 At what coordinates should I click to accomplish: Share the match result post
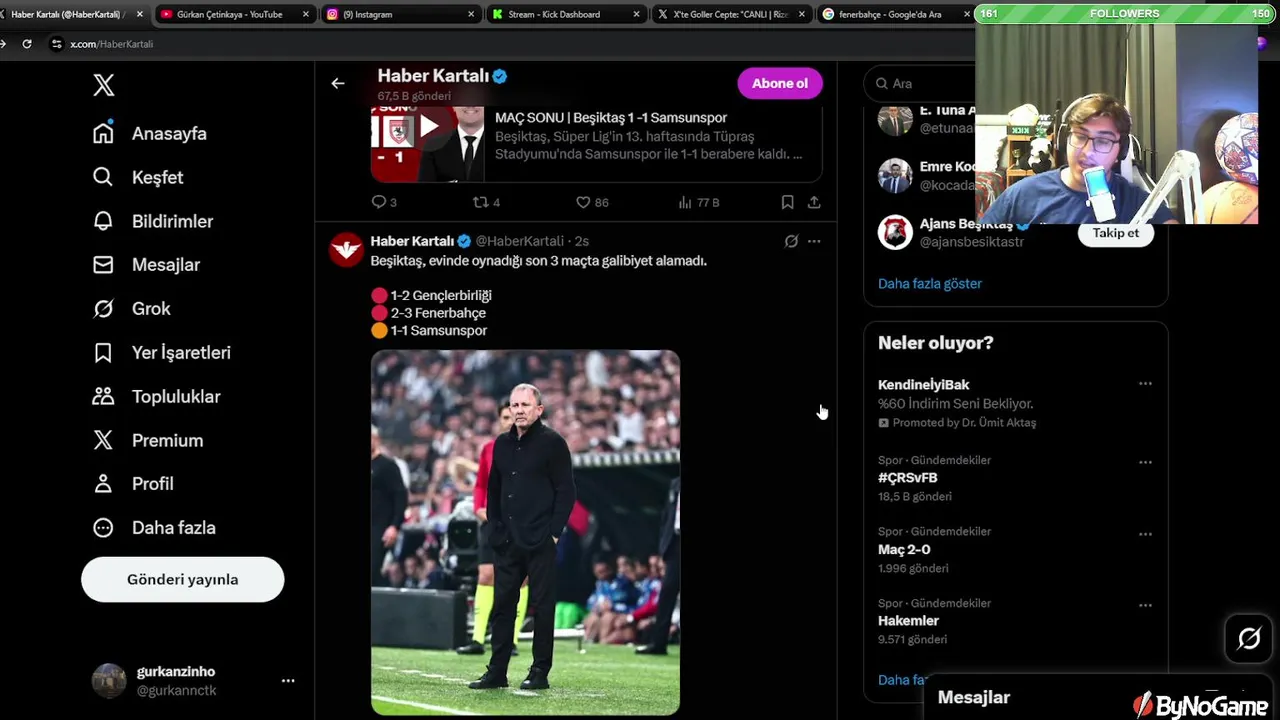click(814, 202)
